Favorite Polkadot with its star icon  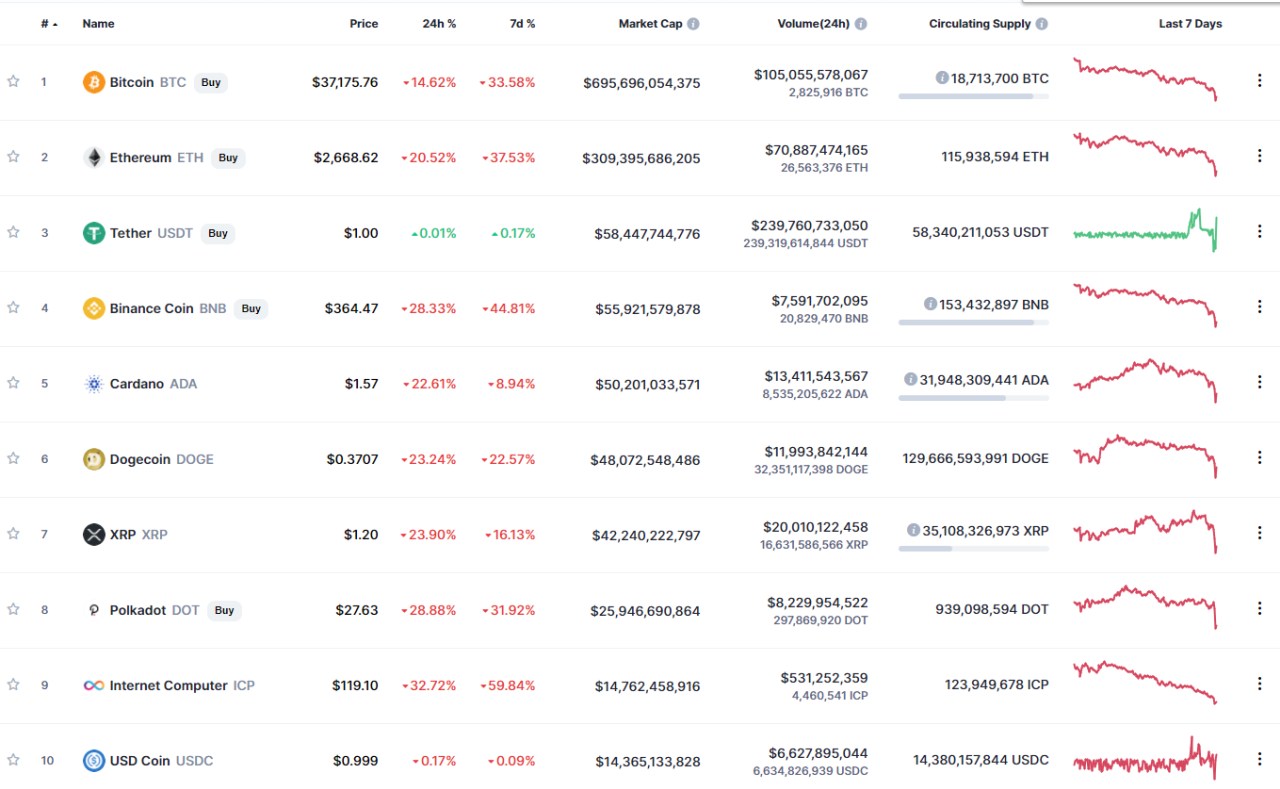(x=13, y=609)
